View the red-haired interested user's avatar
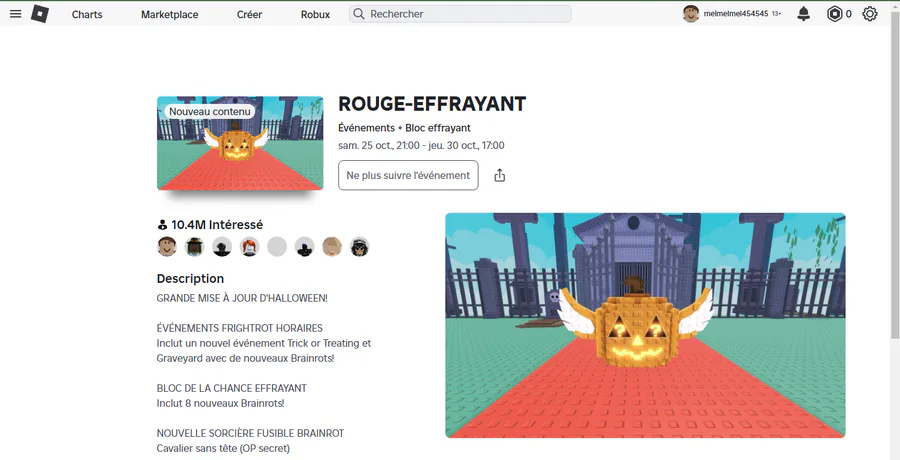900x460 pixels. pyautogui.click(x=249, y=246)
